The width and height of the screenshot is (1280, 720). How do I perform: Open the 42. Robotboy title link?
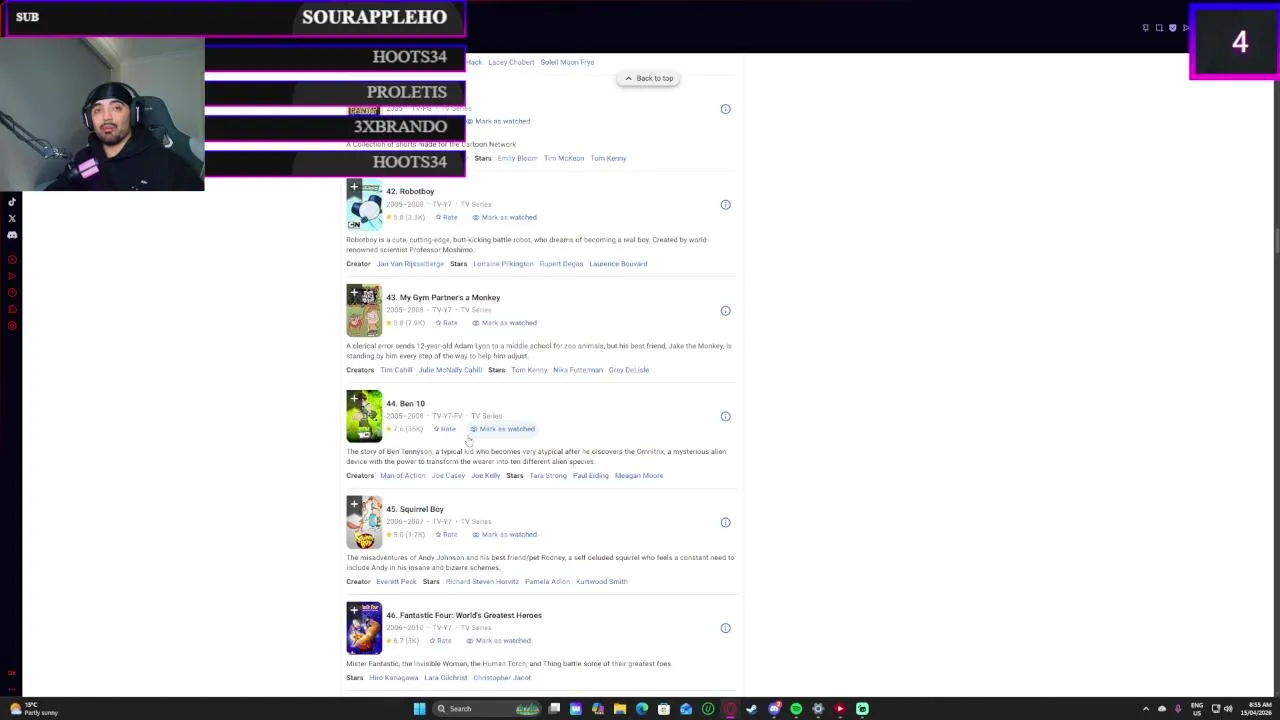point(410,191)
